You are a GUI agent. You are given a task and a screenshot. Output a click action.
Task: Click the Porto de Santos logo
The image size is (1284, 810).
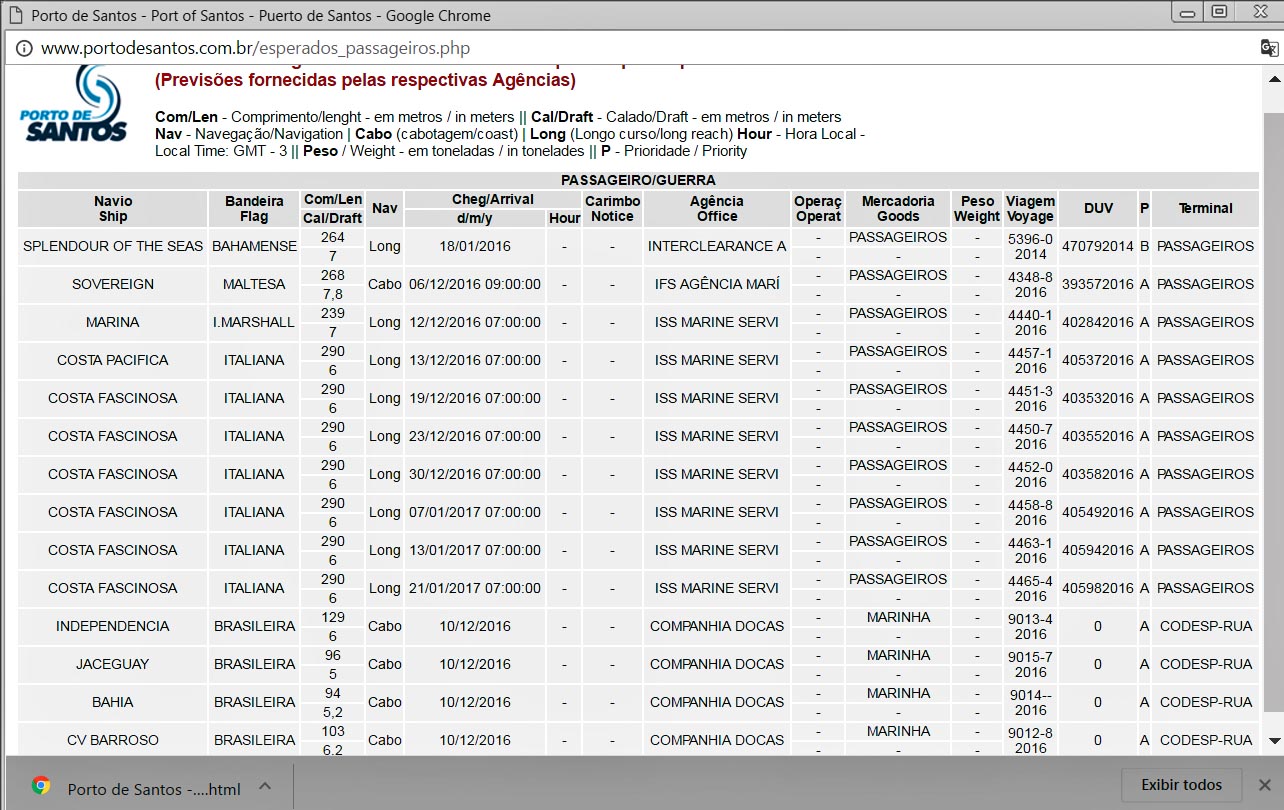pyautogui.click(x=74, y=104)
